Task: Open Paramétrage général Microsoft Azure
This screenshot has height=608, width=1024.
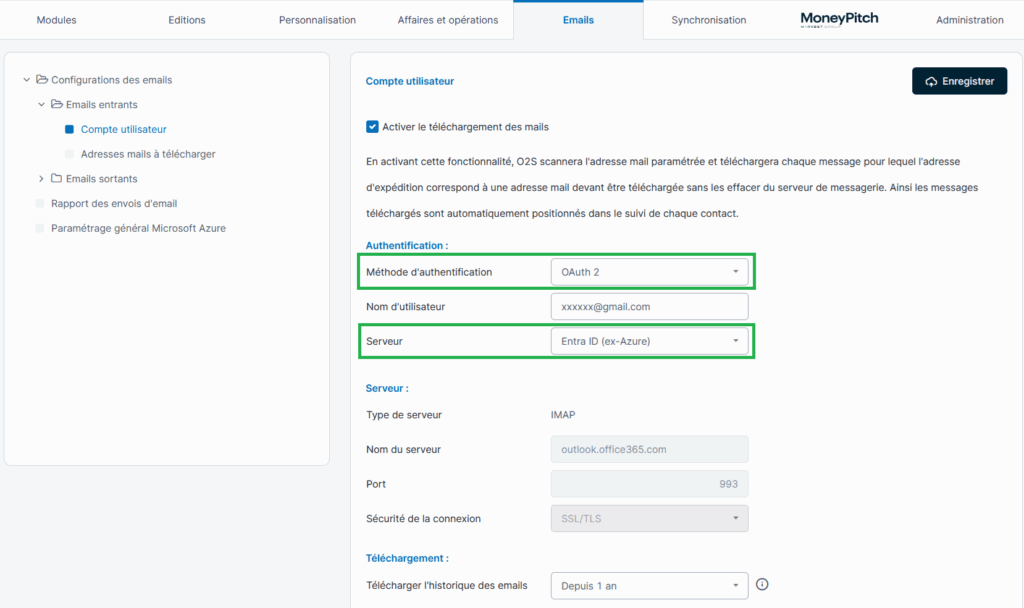Action: 138,228
